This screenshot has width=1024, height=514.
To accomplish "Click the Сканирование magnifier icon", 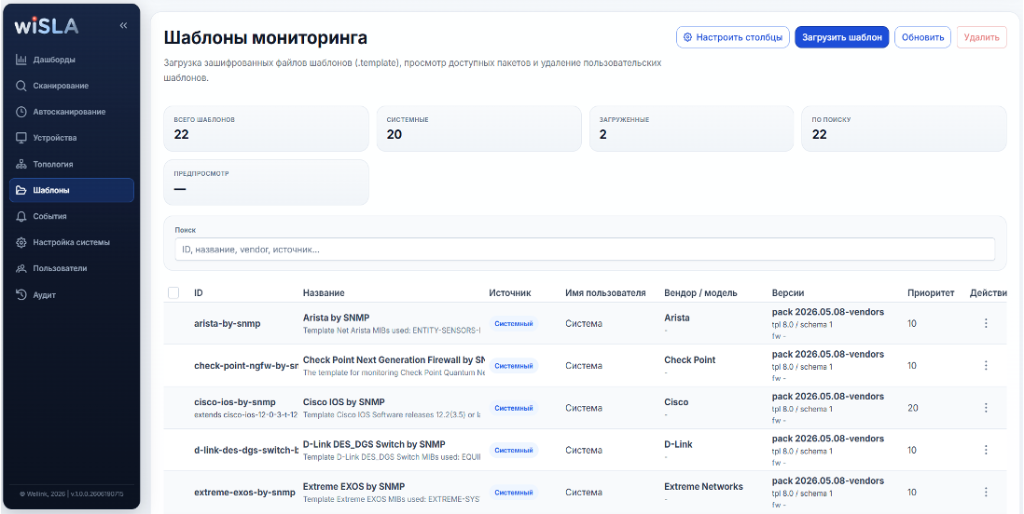I will 21,86.
